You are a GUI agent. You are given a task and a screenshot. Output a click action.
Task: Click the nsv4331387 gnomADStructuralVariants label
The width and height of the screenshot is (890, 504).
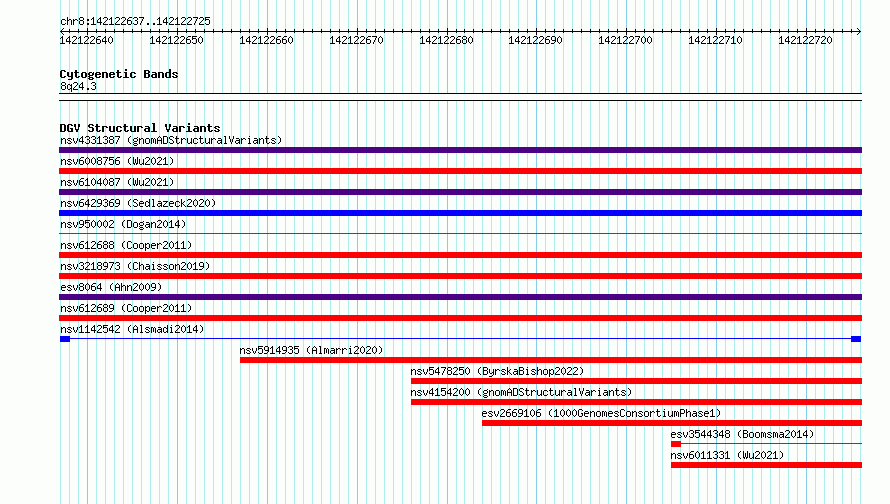[171, 140]
